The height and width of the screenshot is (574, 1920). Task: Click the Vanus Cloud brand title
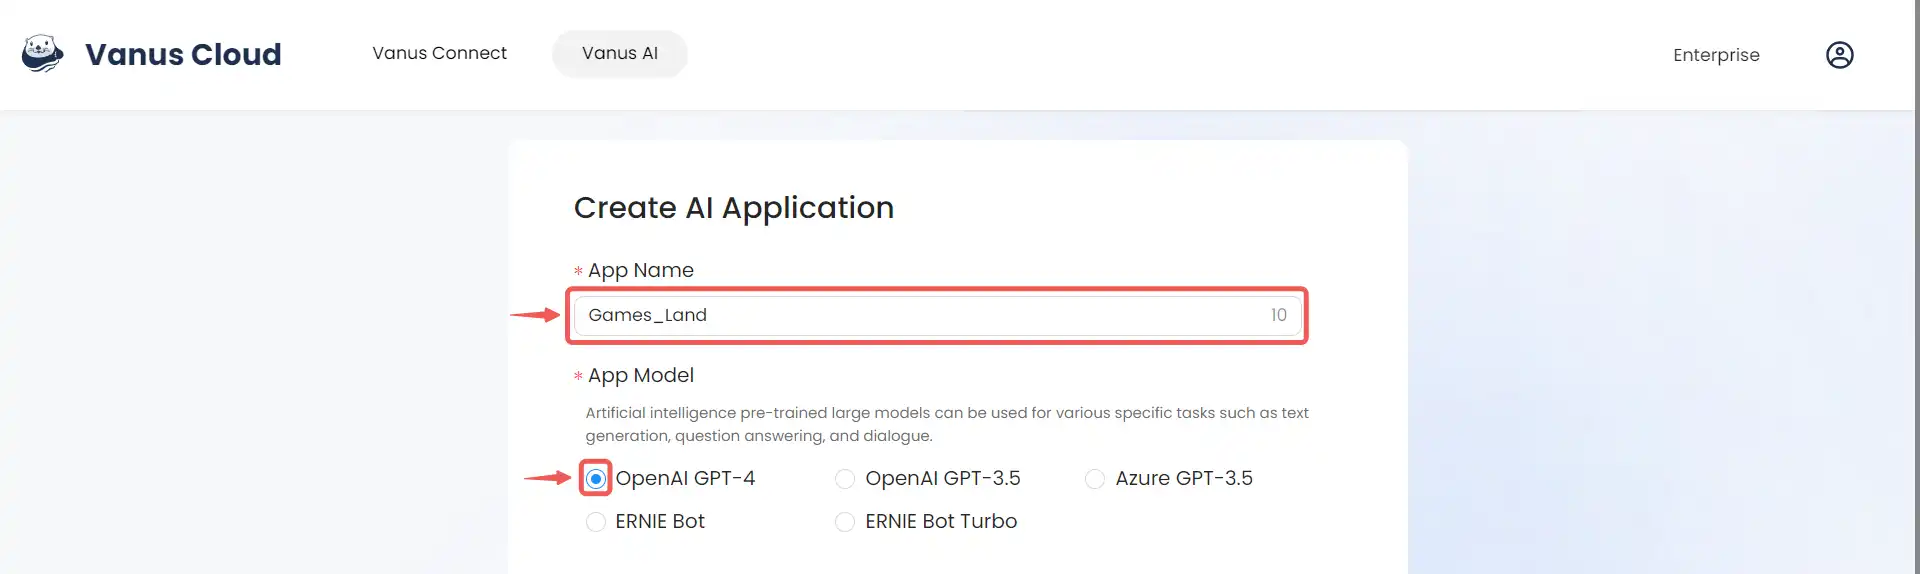(183, 54)
